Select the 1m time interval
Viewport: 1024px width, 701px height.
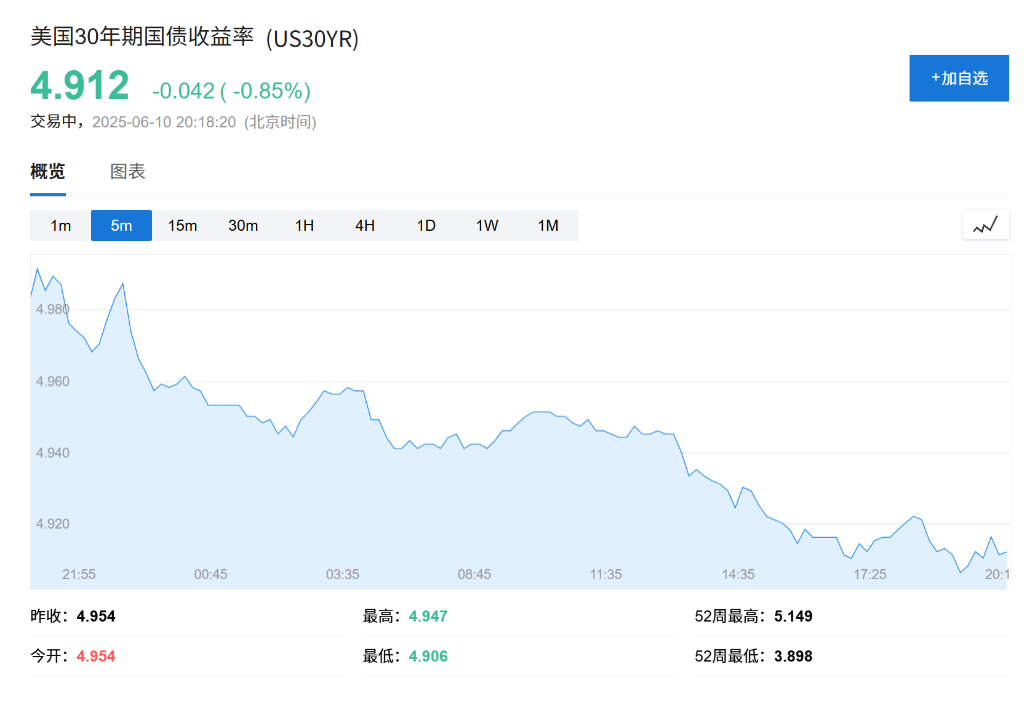click(x=61, y=226)
